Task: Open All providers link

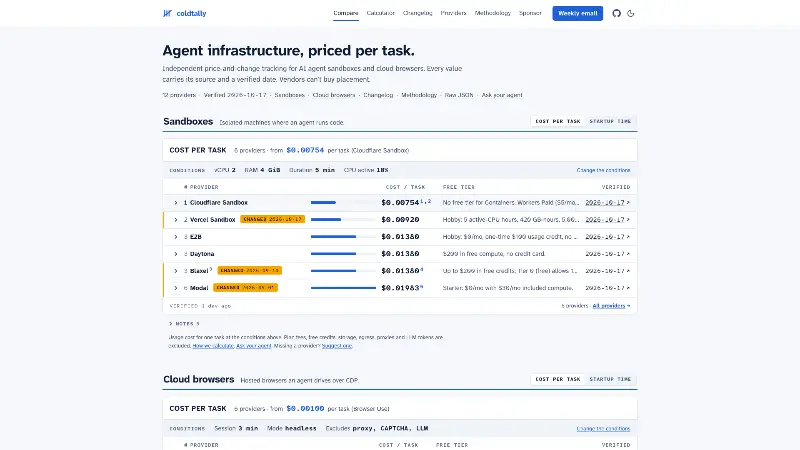Action: pyautogui.click(x=611, y=306)
